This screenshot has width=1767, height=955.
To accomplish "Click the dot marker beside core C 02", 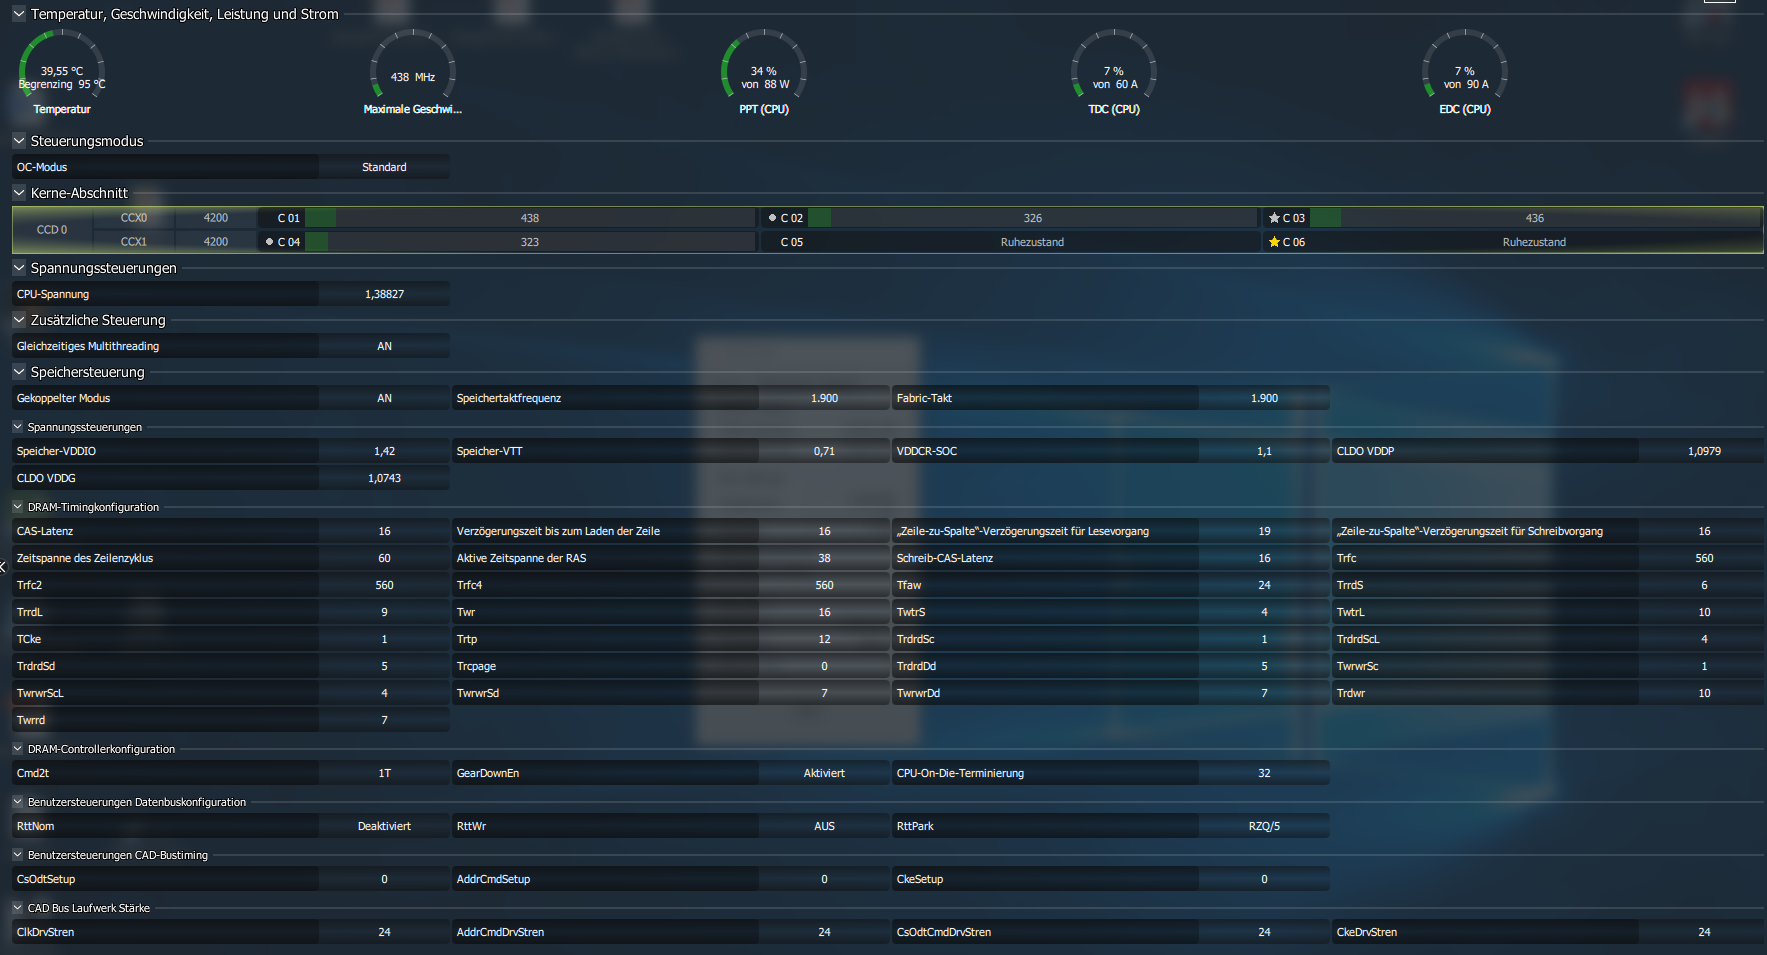I will click(772, 218).
